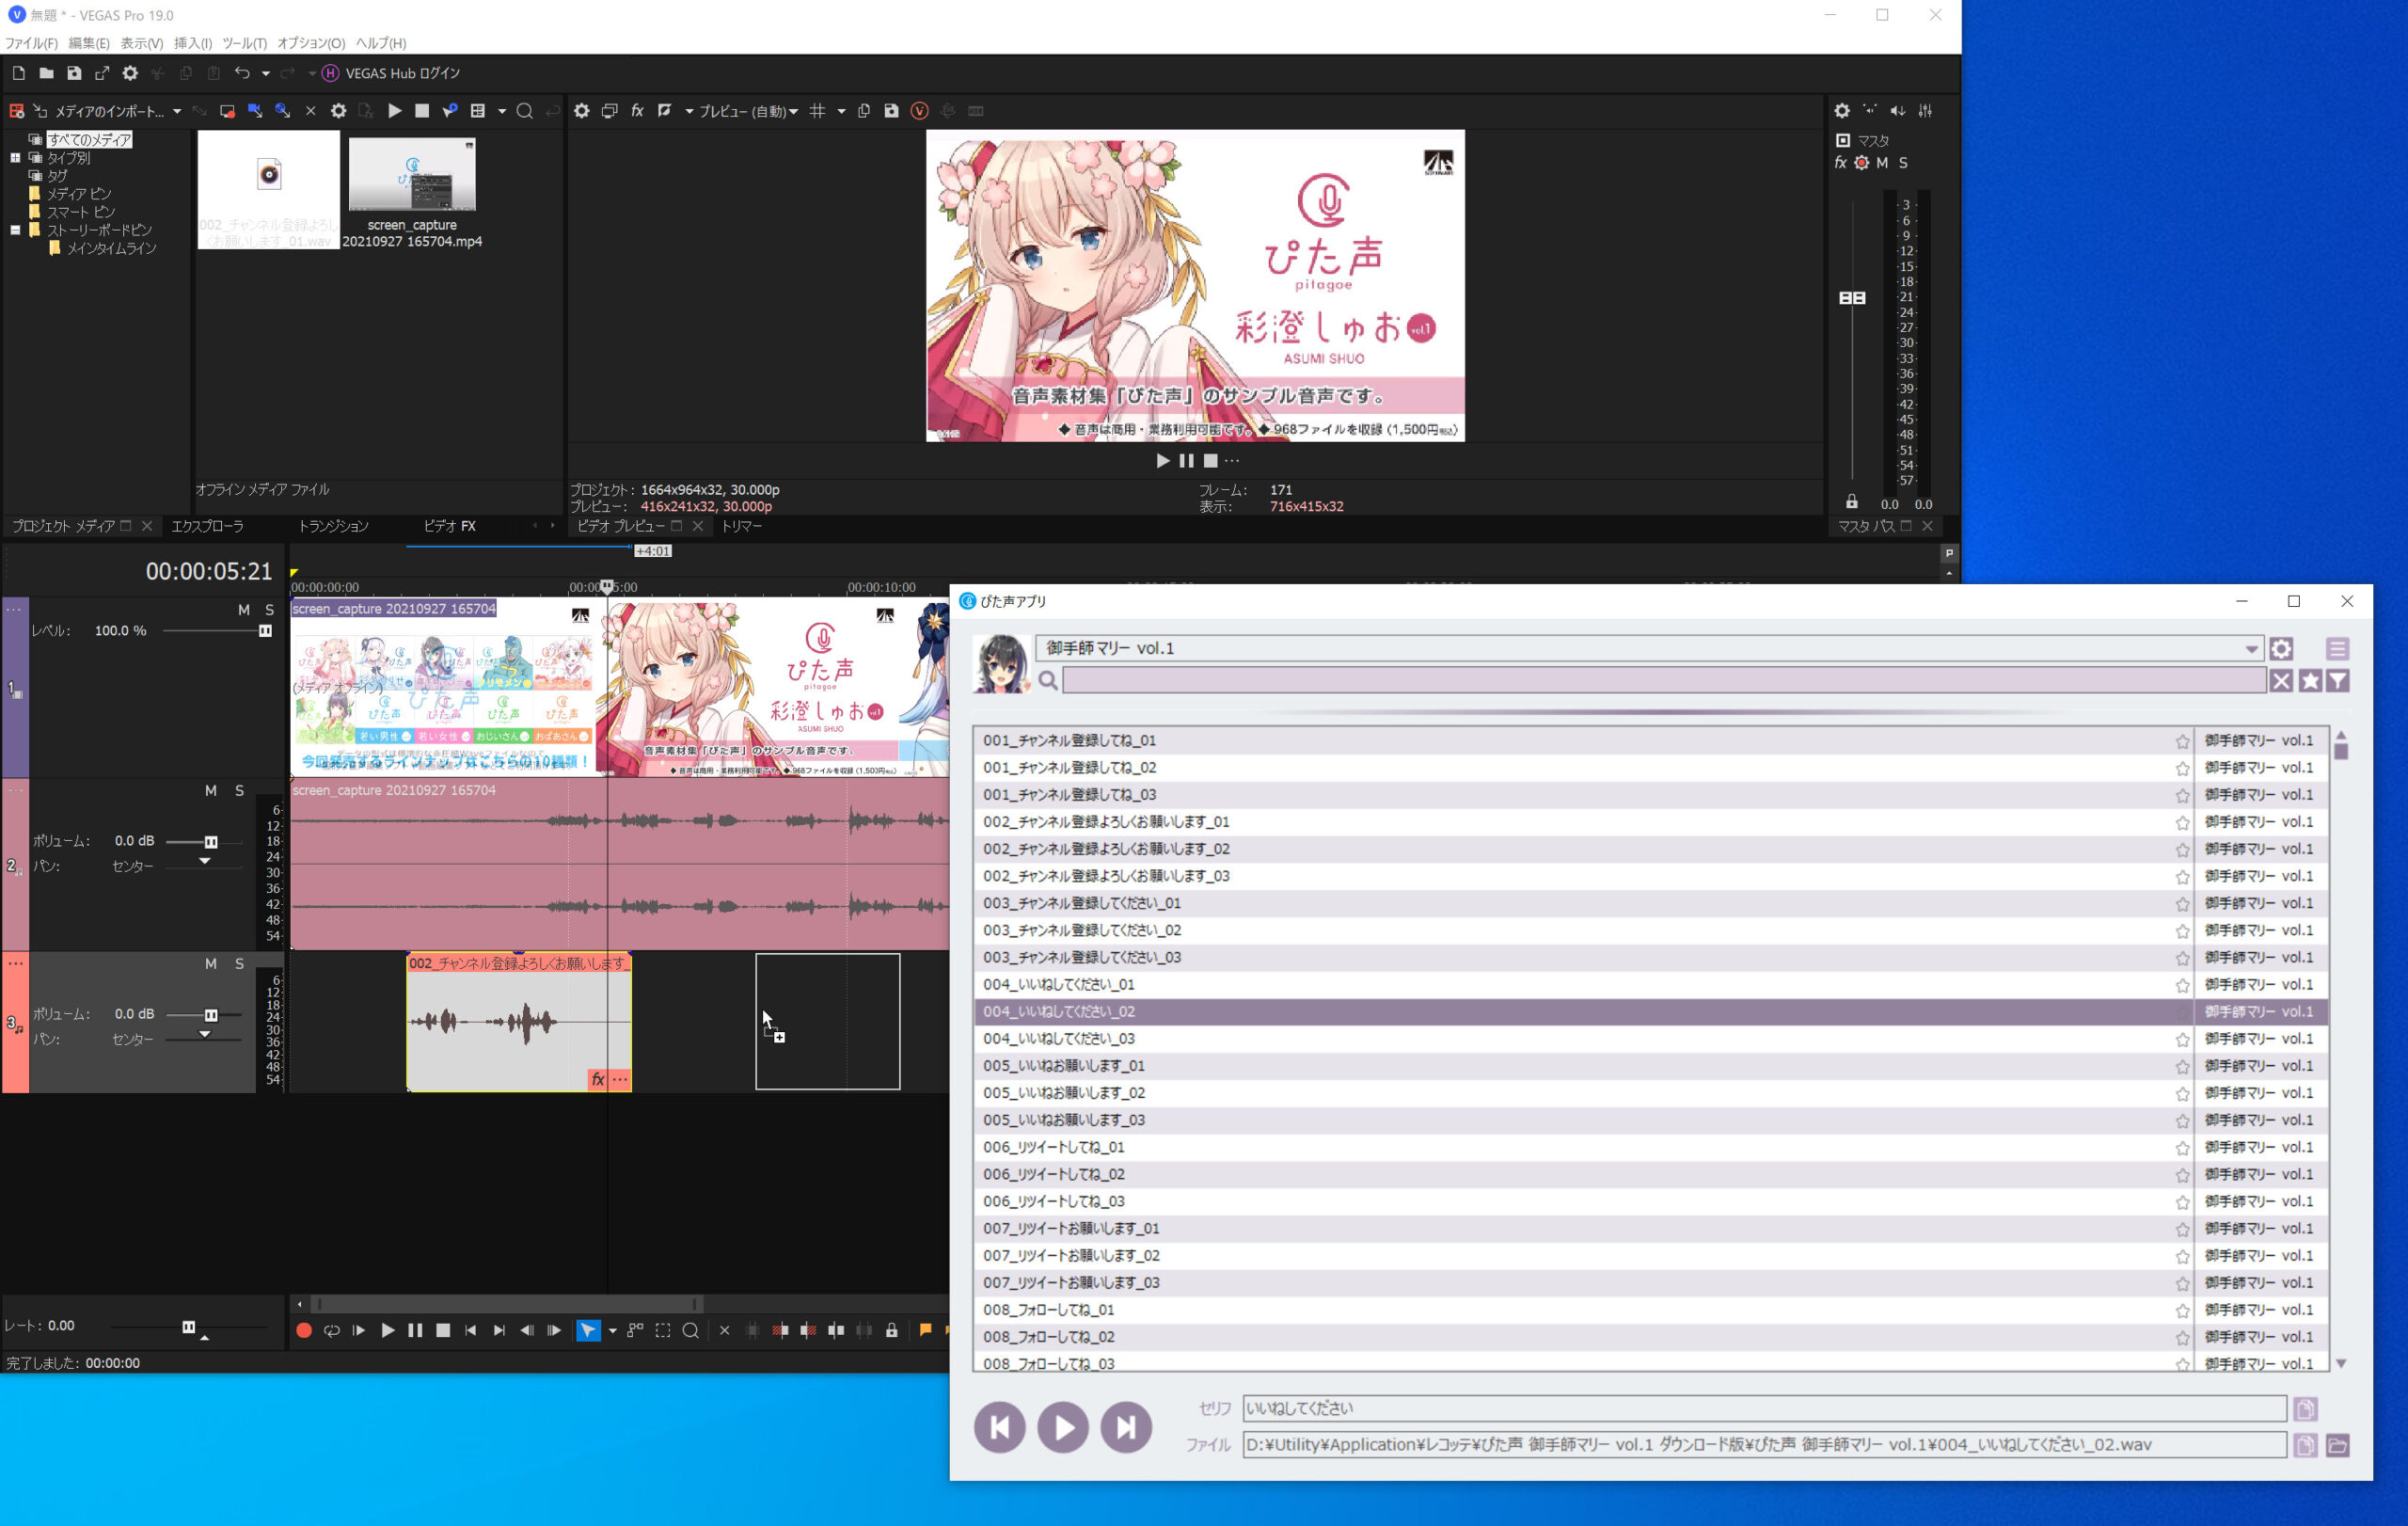Mute audio track 3
The width and height of the screenshot is (2408, 1526).
click(211, 964)
